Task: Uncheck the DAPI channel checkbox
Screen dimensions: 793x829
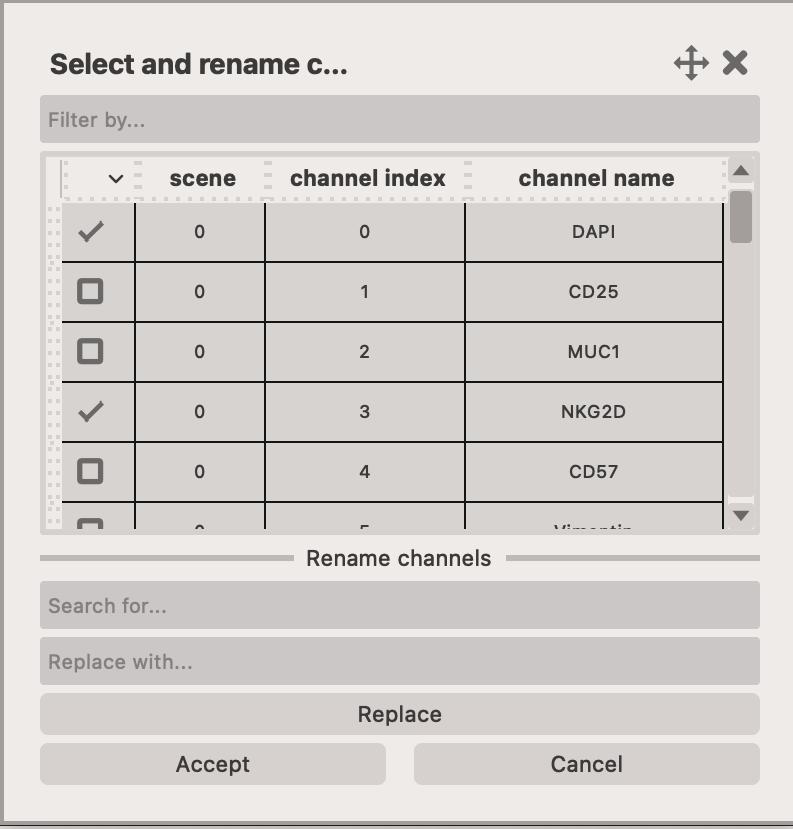Action: pos(91,231)
